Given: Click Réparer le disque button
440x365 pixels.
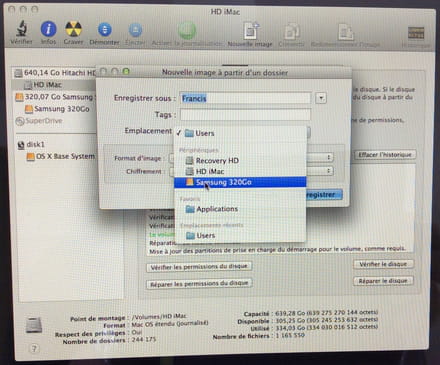Looking at the screenshot, I should pos(383,281).
